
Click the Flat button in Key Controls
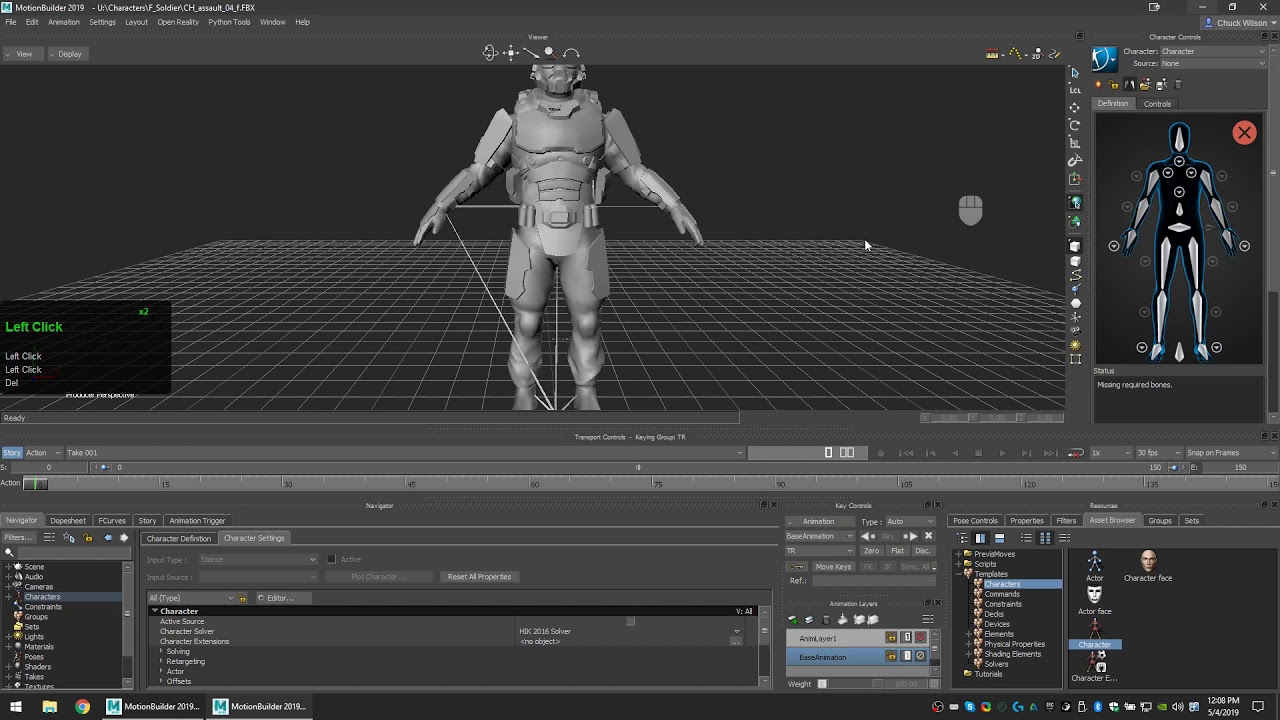tap(897, 551)
